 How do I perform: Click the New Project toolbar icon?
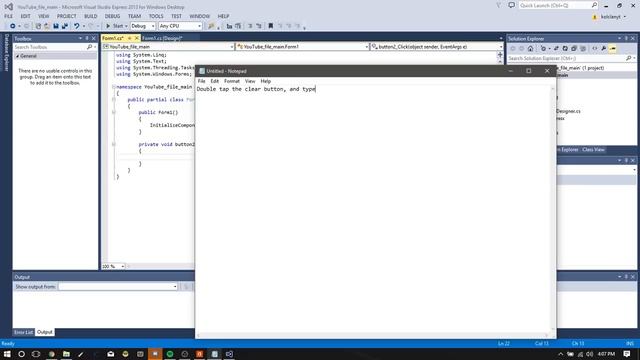point(38,26)
